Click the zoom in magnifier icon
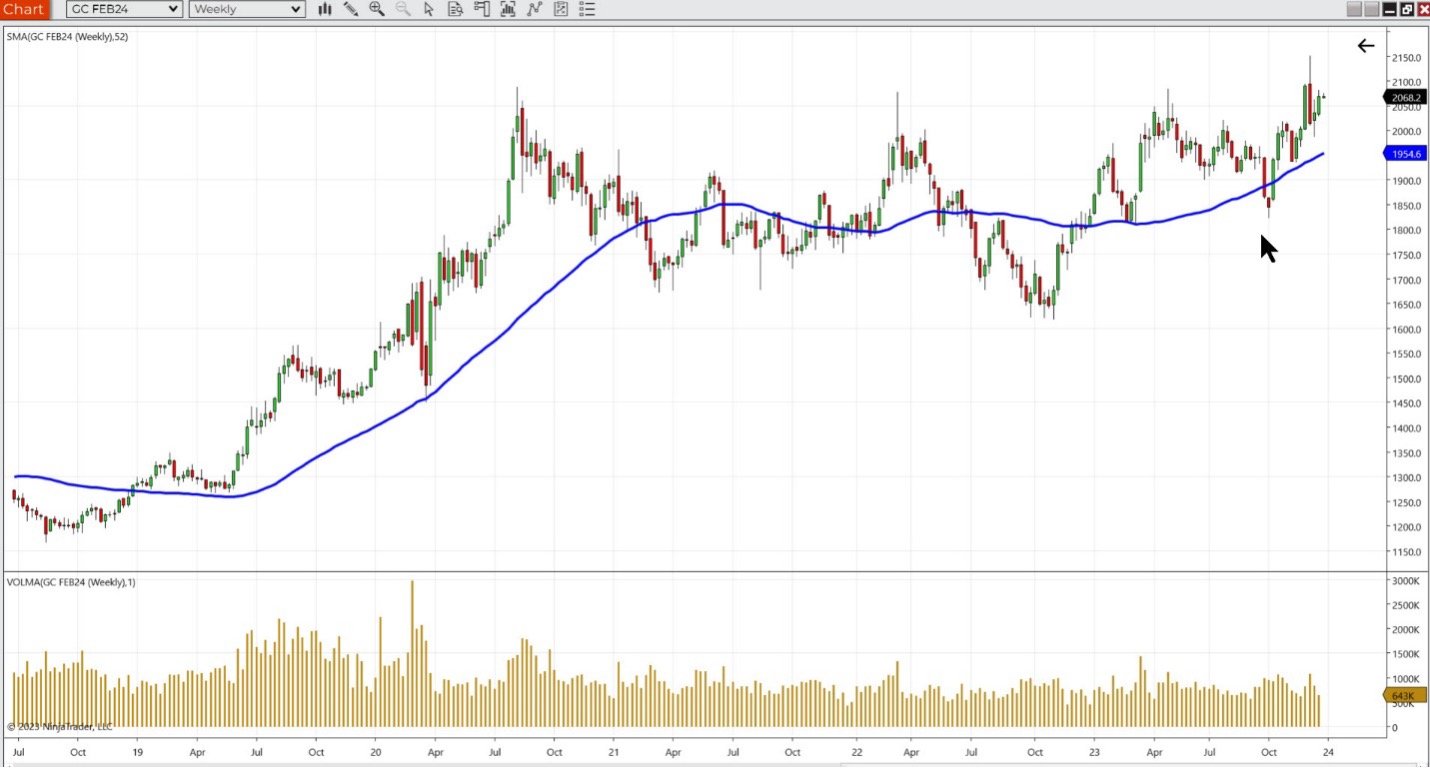Image resolution: width=1430 pixels, height=770 pixels. (377, 9)
